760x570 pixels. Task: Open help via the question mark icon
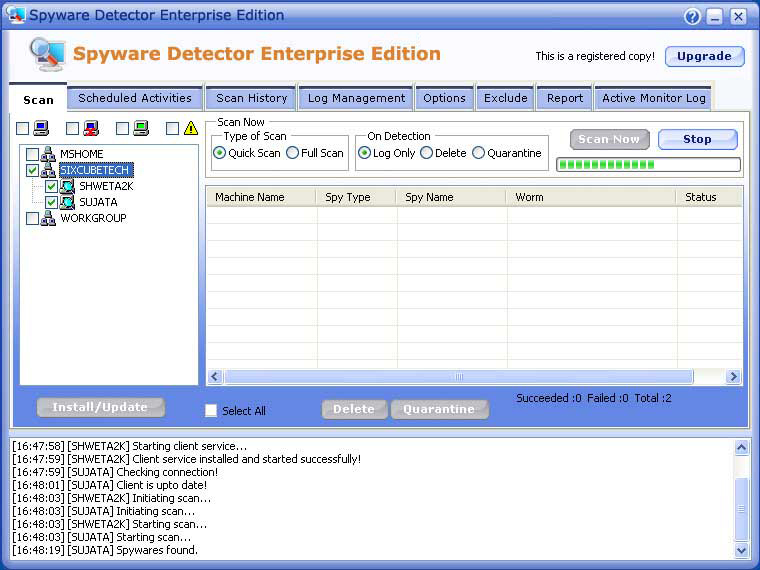coord(692,17)
